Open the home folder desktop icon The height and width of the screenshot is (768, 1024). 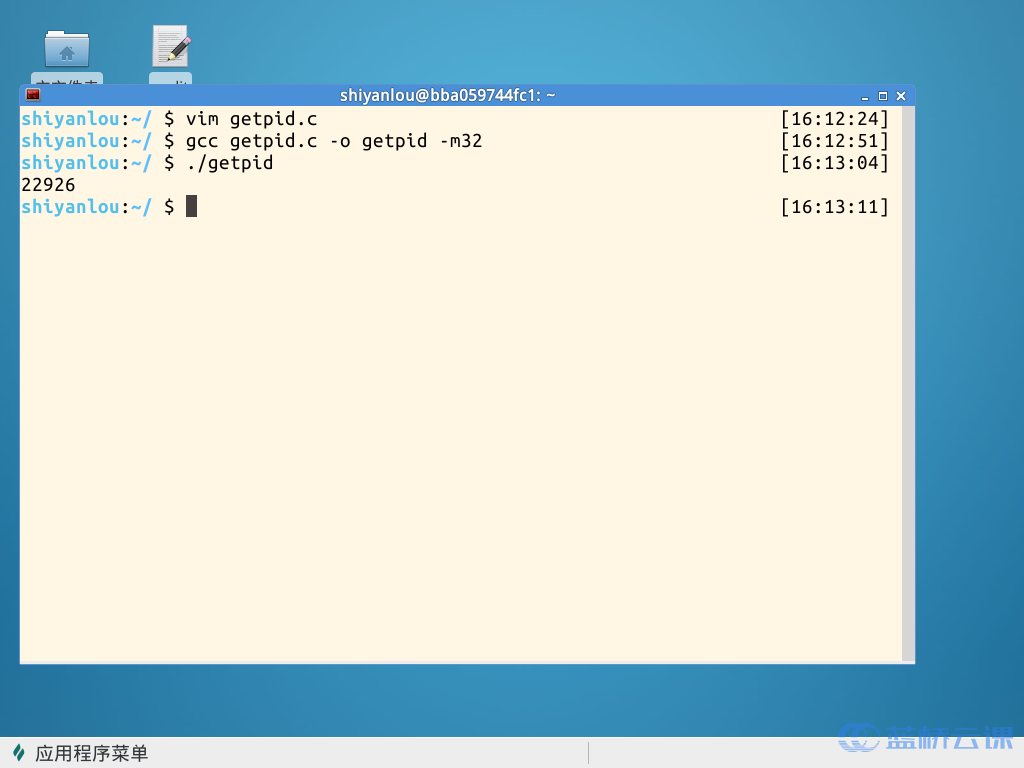pyautogui.click(x=67, y=48)
